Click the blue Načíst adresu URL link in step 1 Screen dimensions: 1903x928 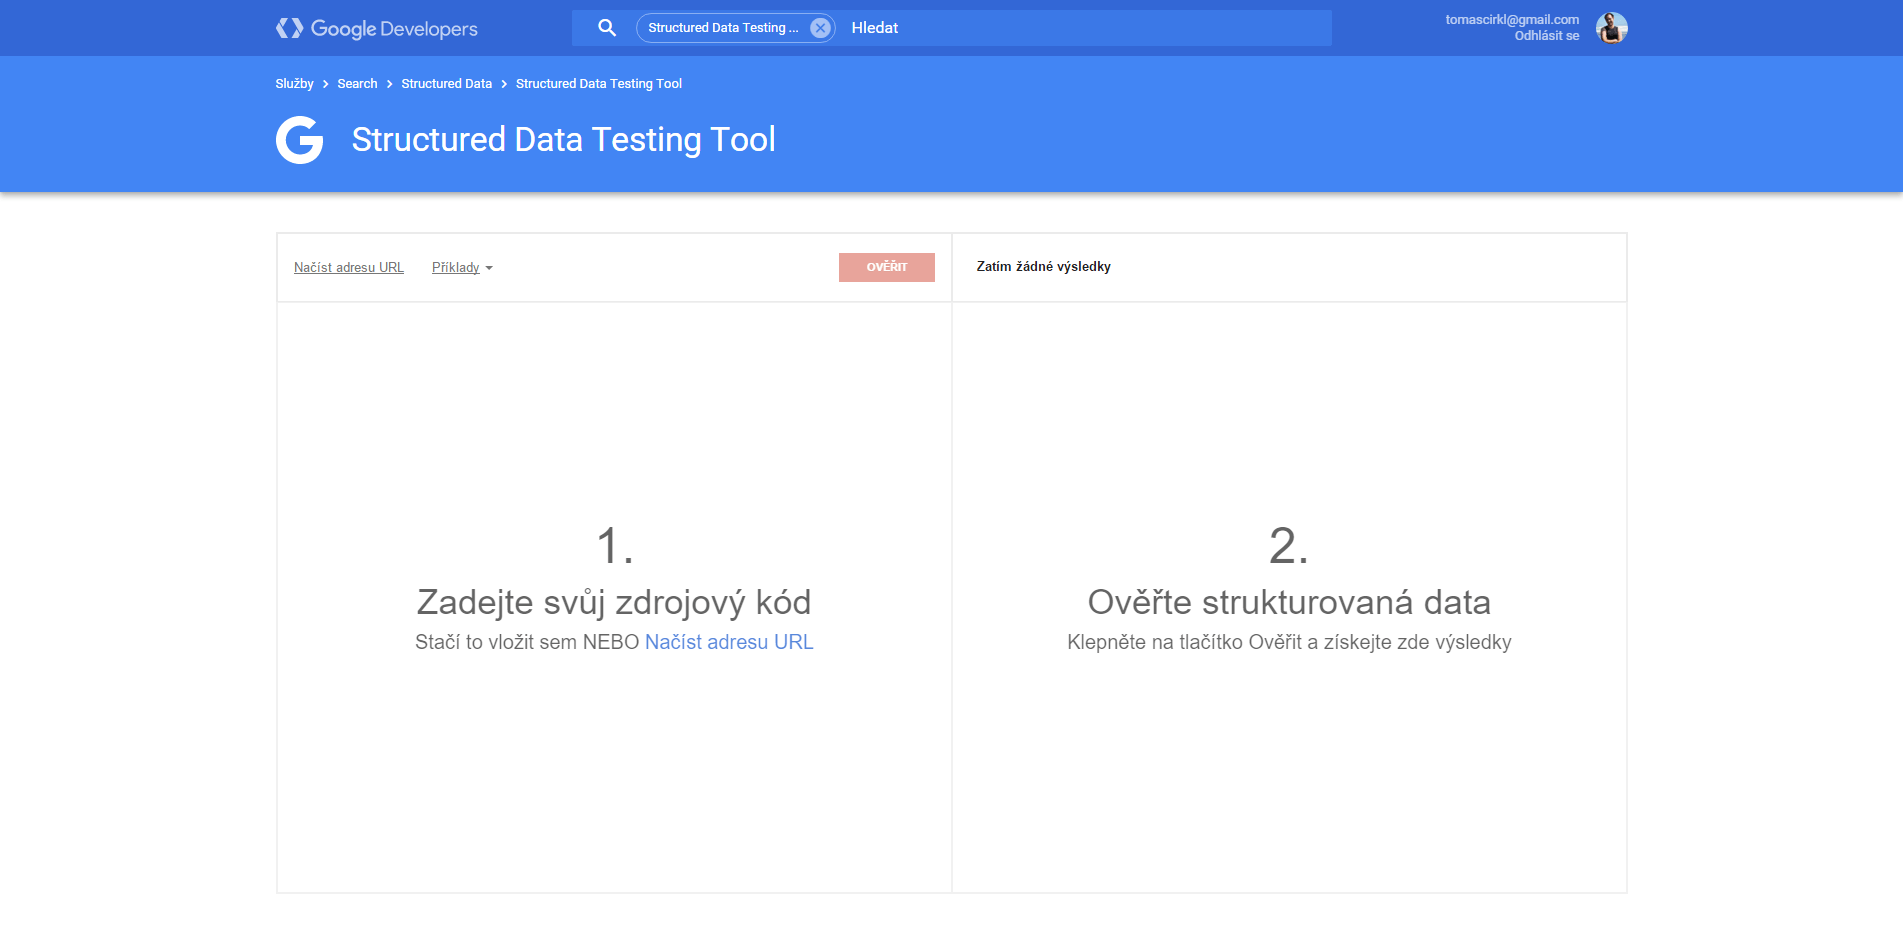click(x=729, y=642)
